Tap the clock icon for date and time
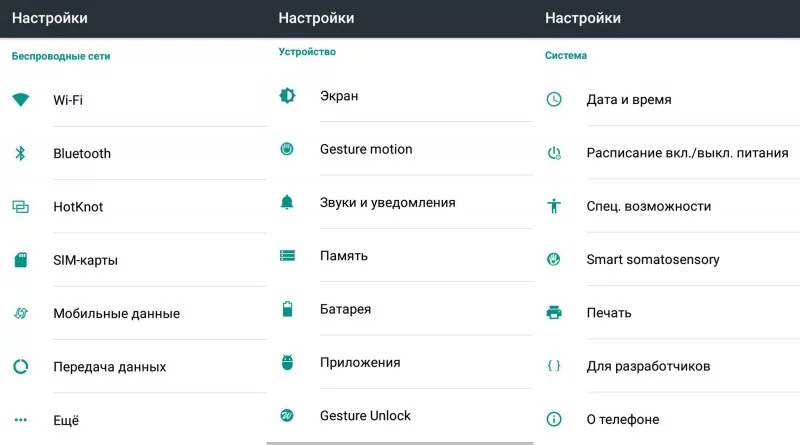800x445 pixels. tap(554, 100)
